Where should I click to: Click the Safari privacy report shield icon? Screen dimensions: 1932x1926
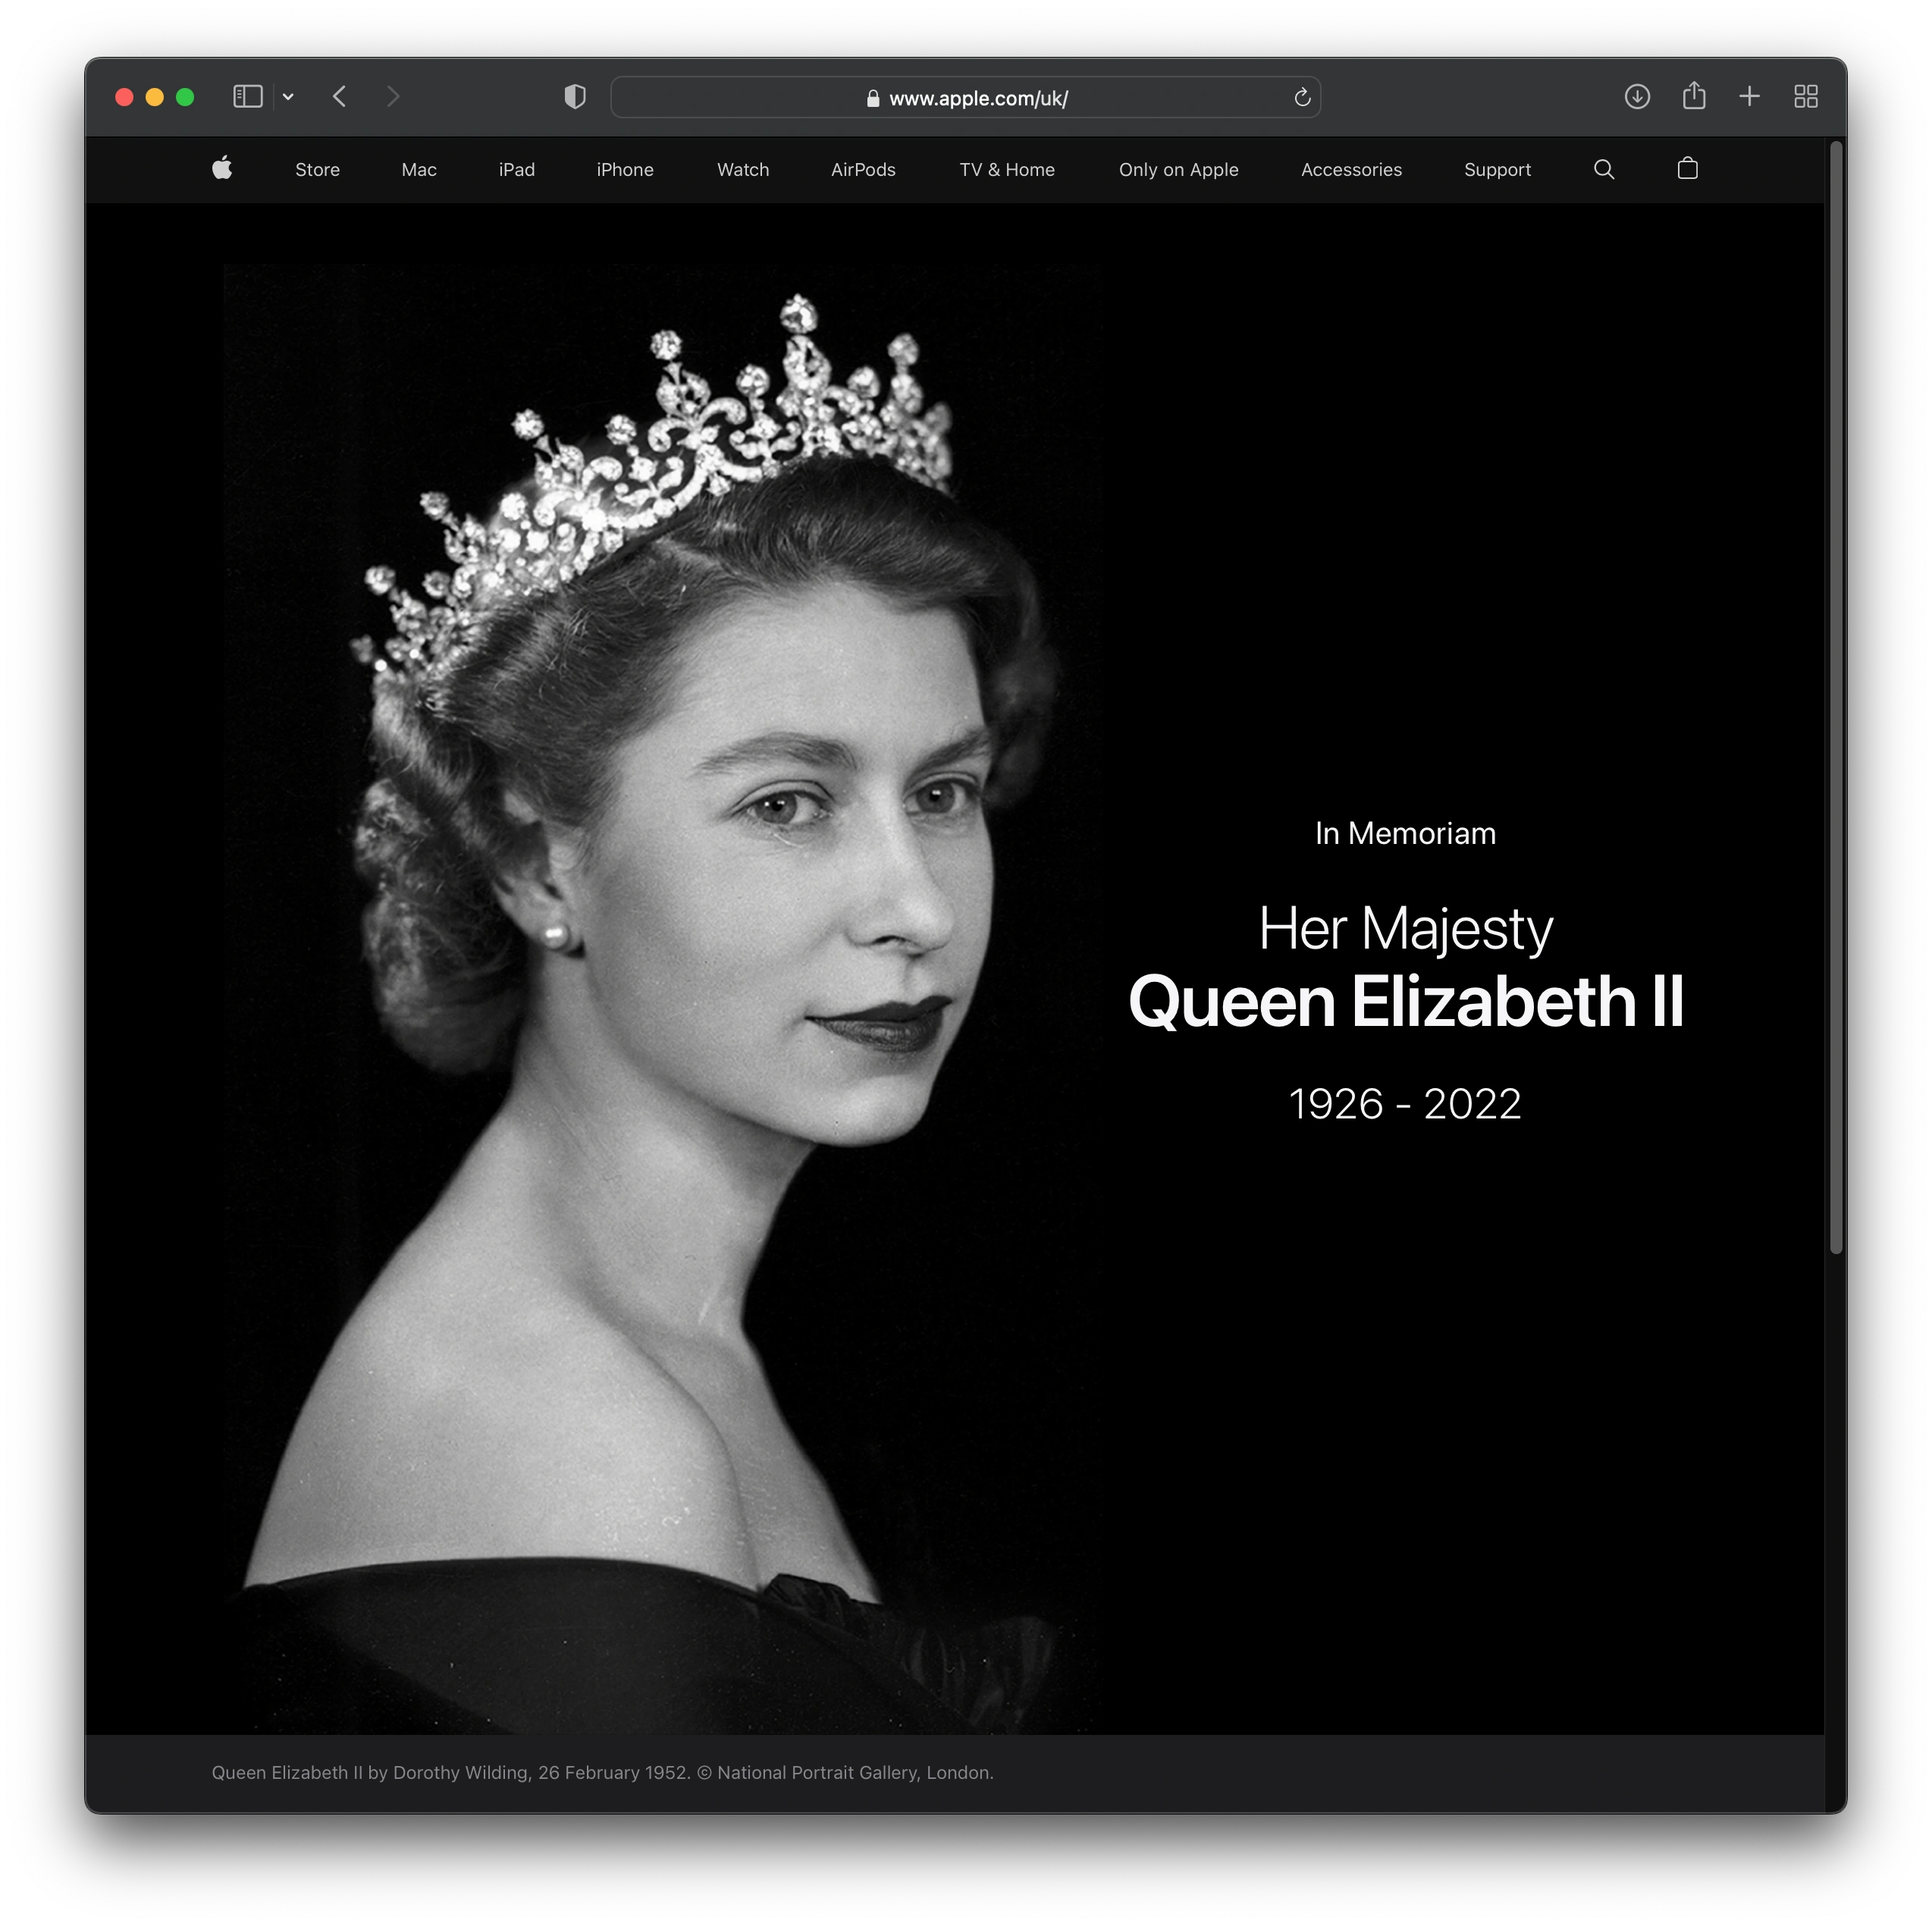[x=574, y=97]
